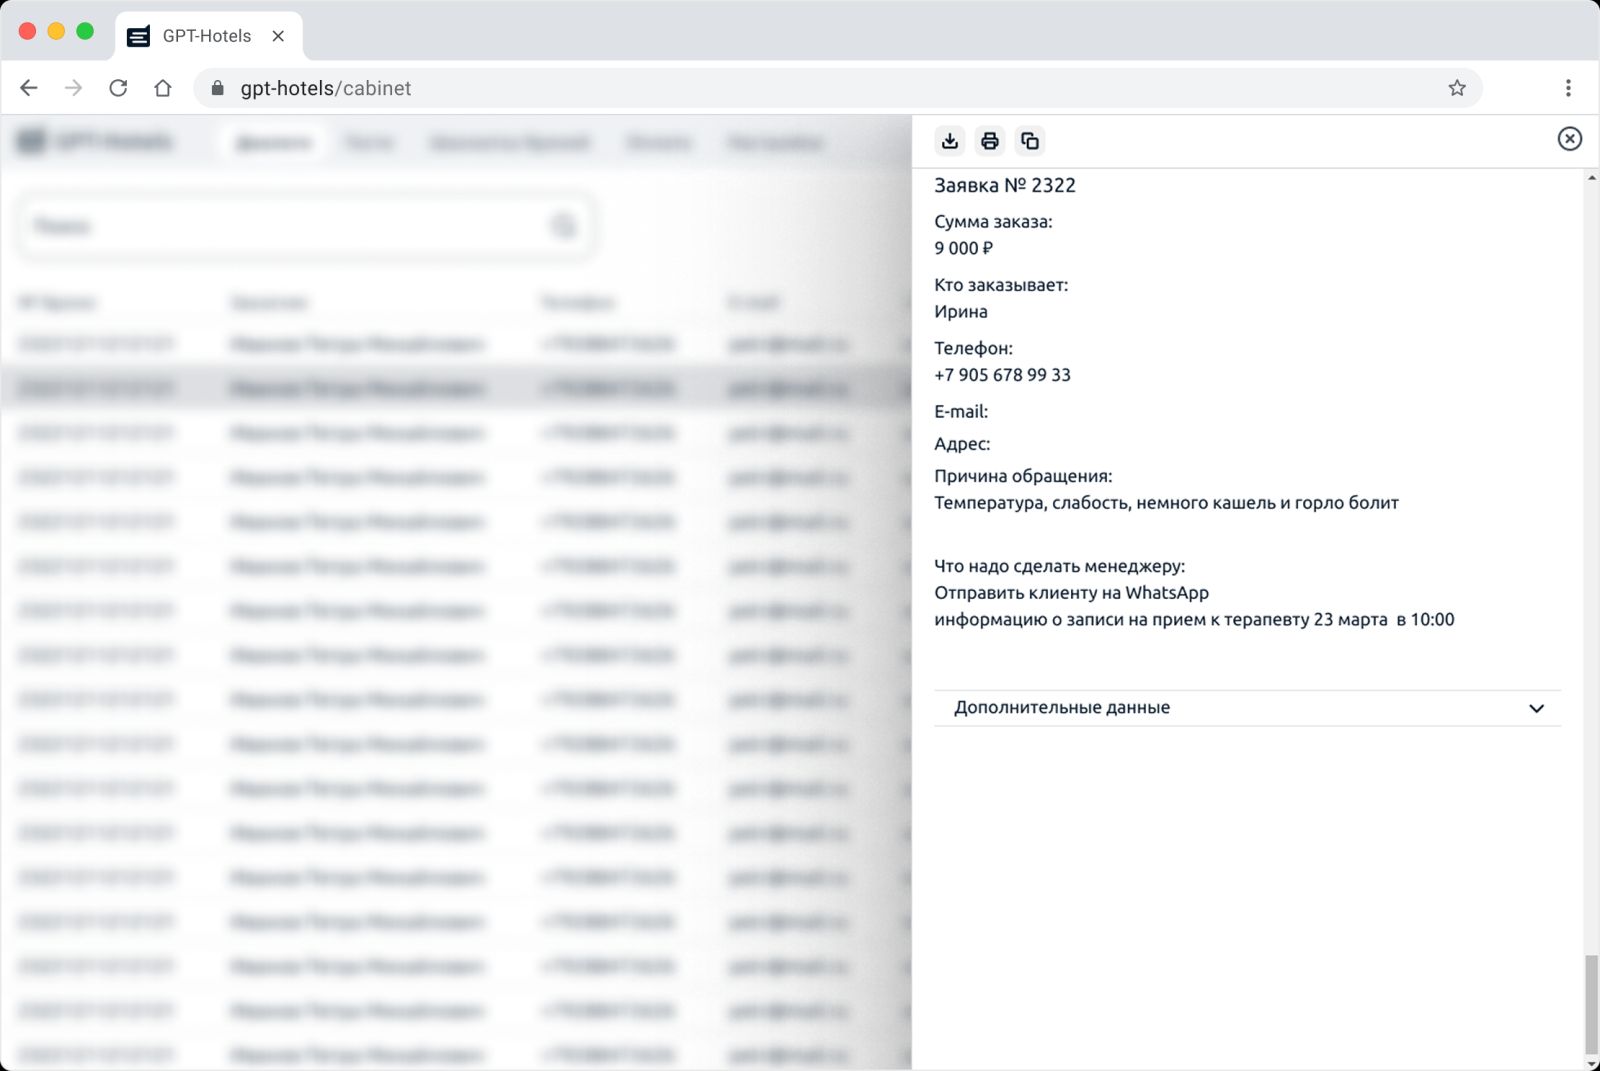The image size is (1600, 1071).
Task: Download request № 2322 using the download icon
Action: click(x=949, y=141)
